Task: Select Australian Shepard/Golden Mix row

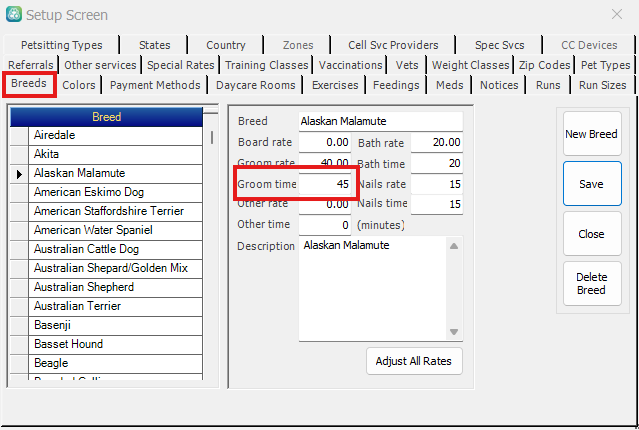Action: [x=115, y=269]
